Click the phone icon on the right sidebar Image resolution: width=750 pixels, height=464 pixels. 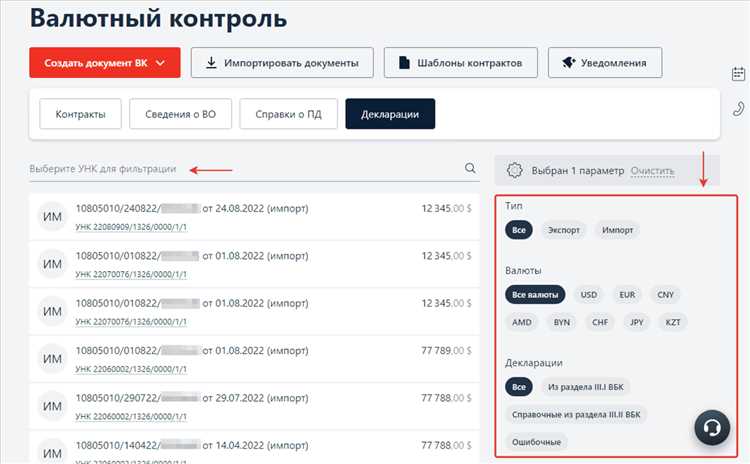738,109
